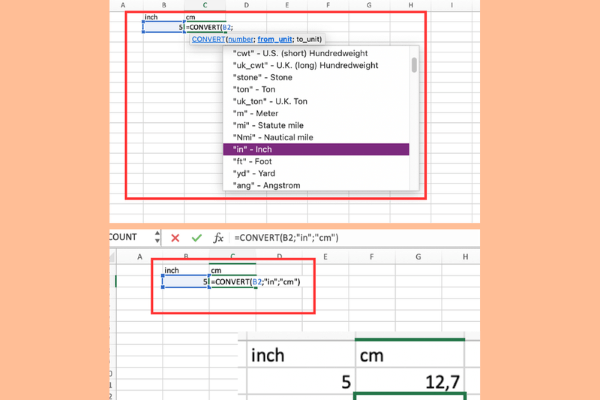Select "Nmi" - Nautical mile unit
Viewport: 600px width, 400px height.
pos(316,137)
